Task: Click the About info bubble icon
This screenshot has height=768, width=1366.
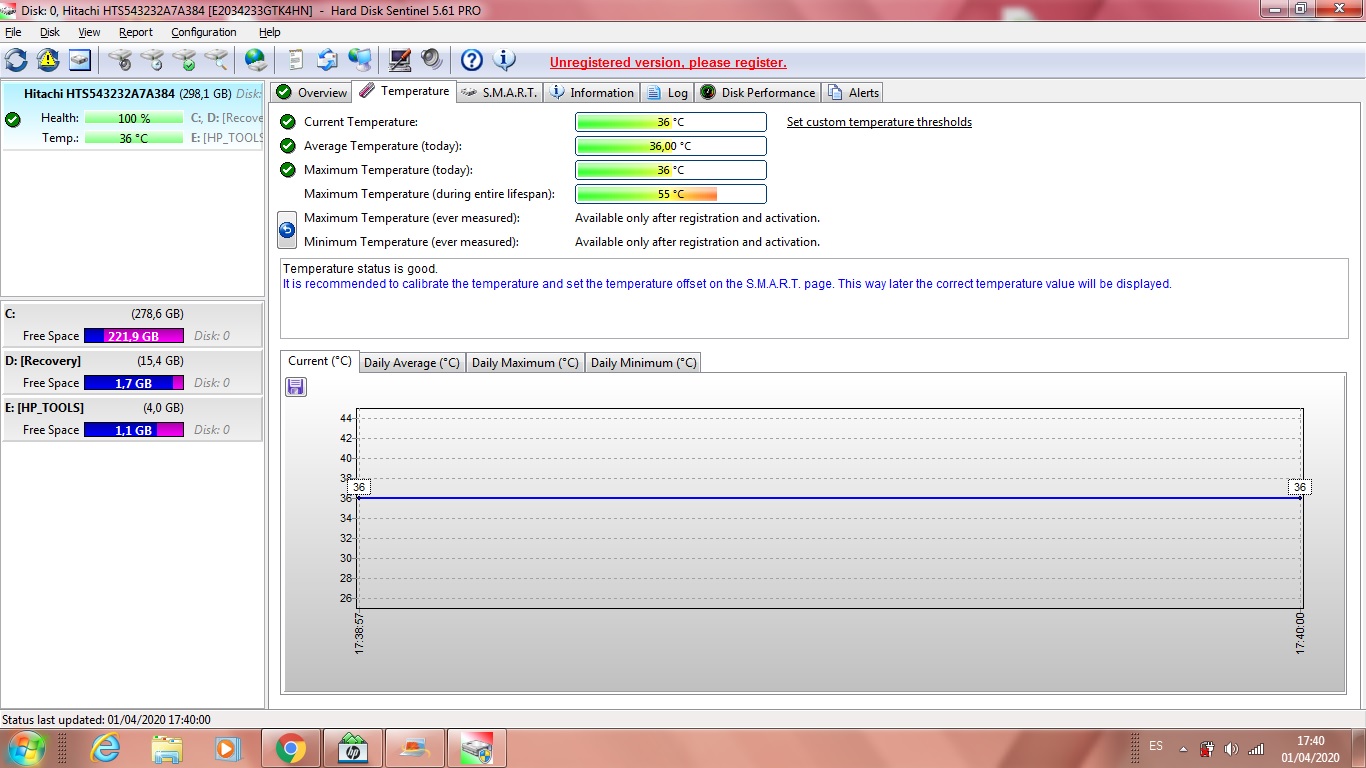Action: (505, 60)
